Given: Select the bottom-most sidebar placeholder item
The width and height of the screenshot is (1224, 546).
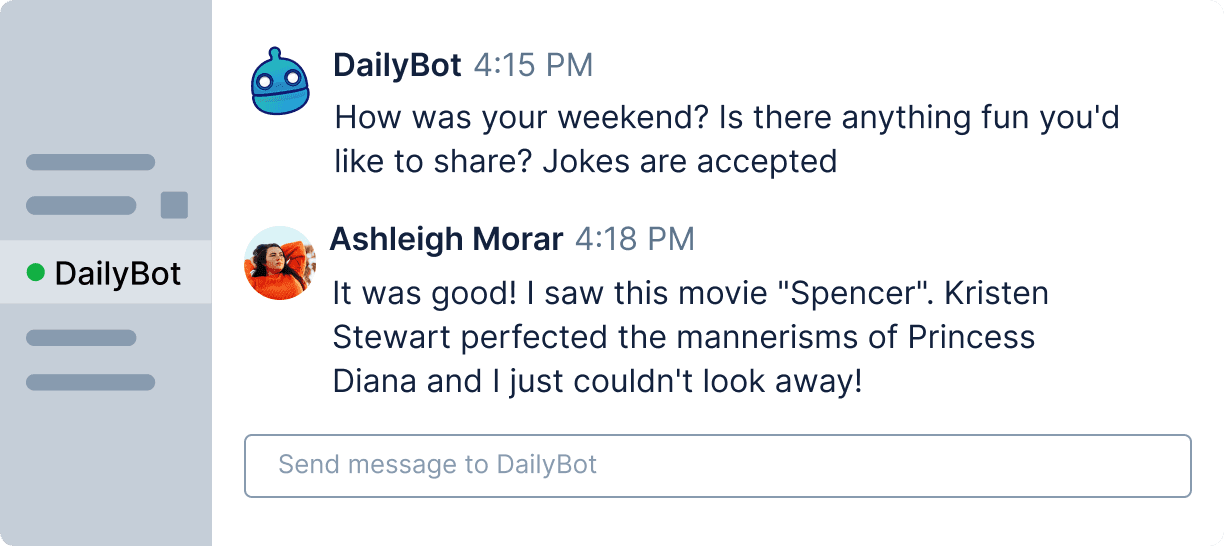Looking at the screenshot, I should (x=90, y=382).
